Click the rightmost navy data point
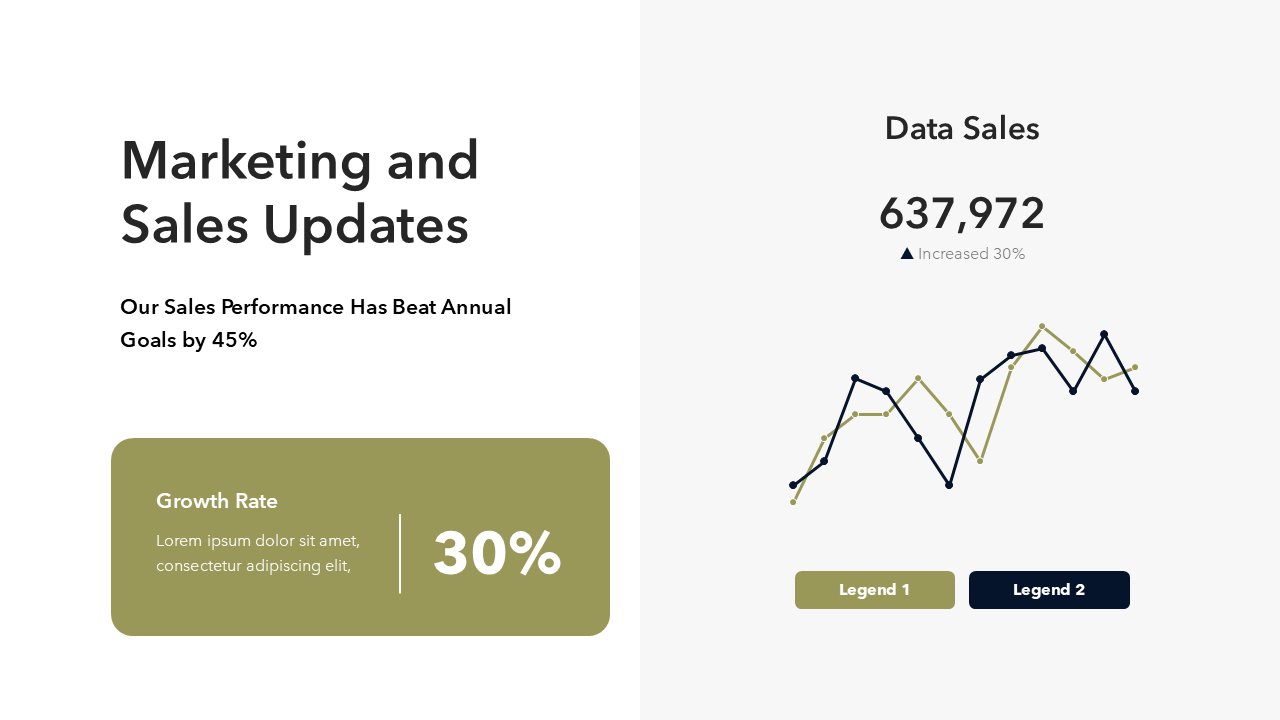Image resolution: width=1280 pixels, height=720 pixels. pyautogui.click(x=1135, y=391)
